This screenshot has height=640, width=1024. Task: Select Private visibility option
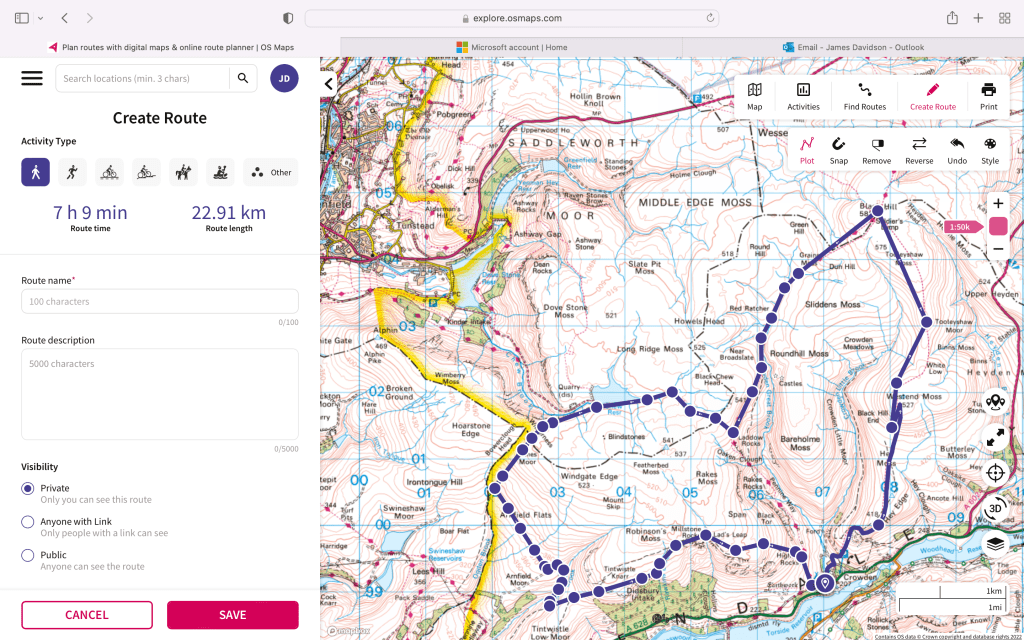[x=28, y=488]
